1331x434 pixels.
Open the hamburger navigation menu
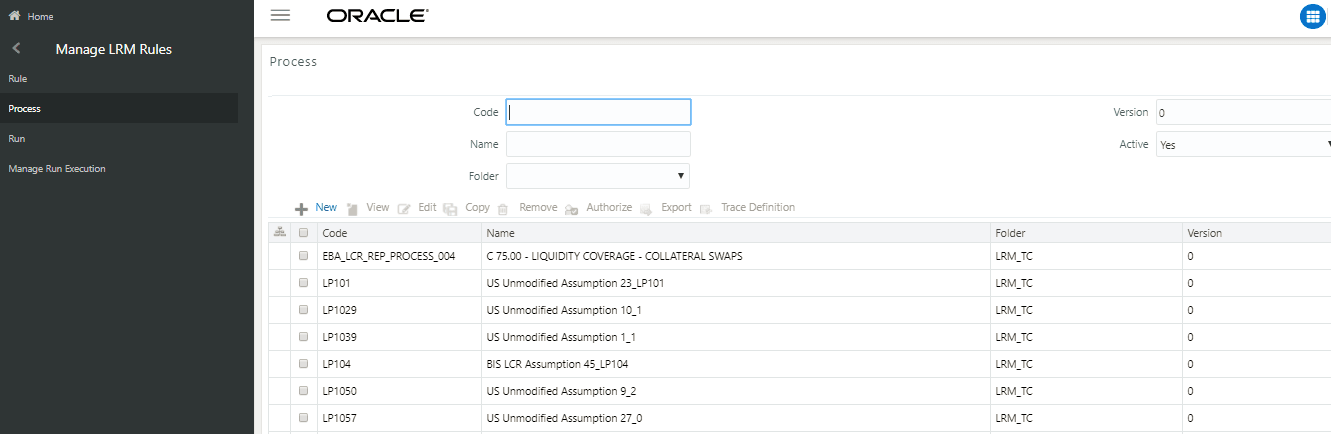280,15
